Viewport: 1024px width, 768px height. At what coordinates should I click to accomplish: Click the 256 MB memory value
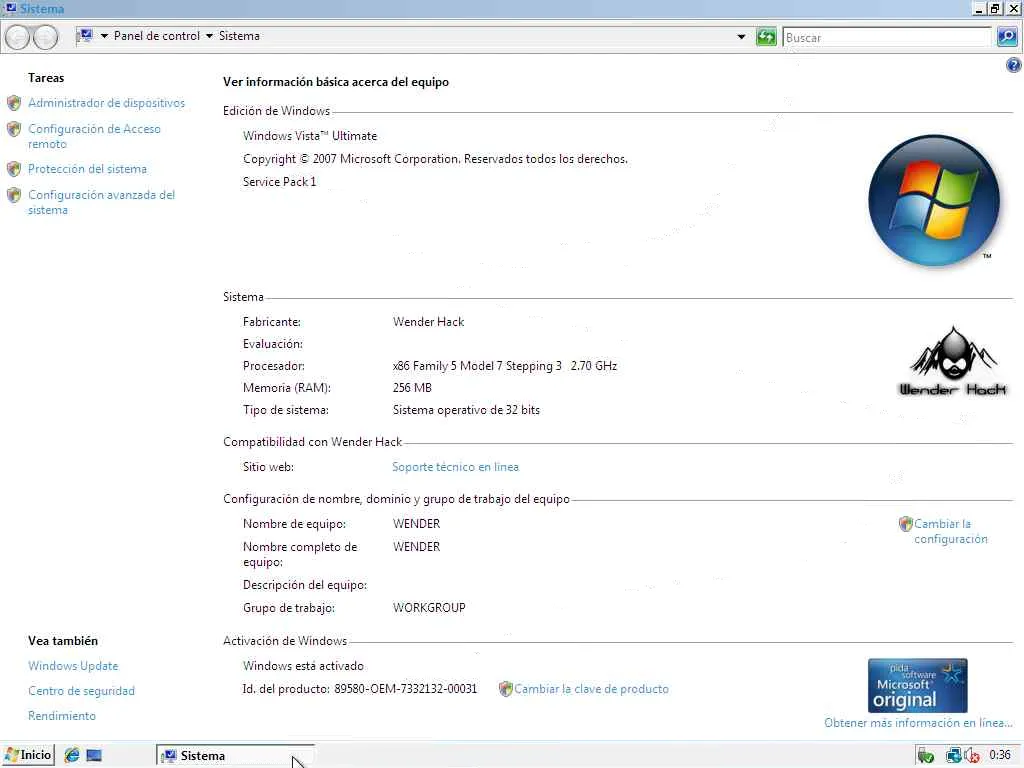(x=412, y=388)
